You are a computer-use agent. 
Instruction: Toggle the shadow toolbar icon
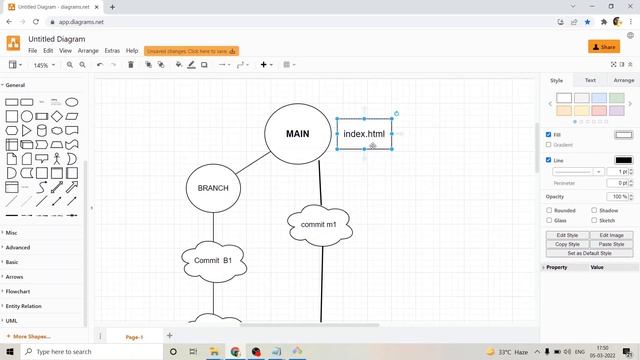click(x=204, y=64)
